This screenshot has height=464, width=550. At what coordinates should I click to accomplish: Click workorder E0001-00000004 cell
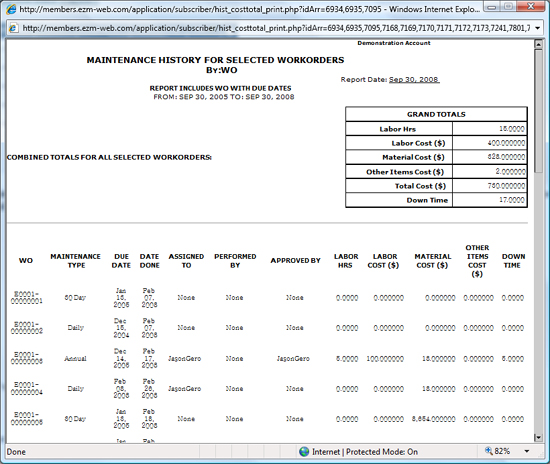click(x=27, y=389)
